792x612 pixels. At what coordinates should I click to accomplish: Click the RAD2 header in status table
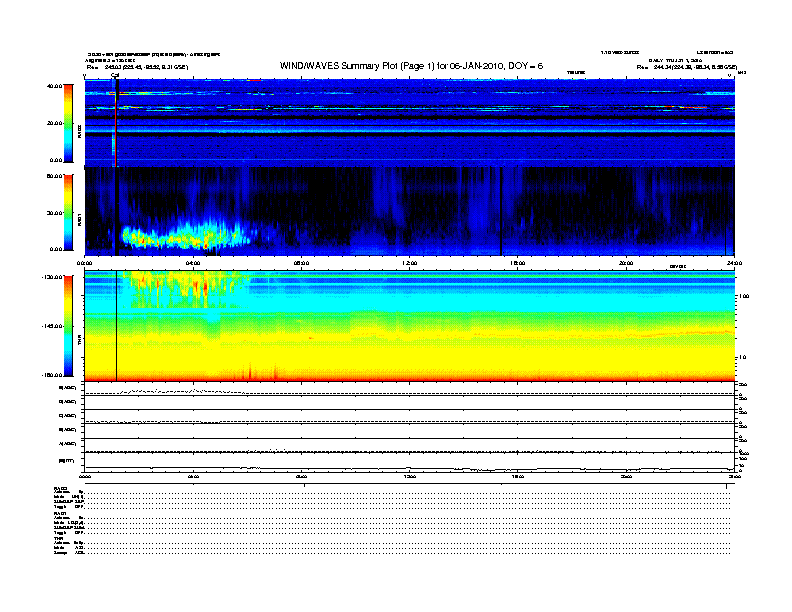[x=61, y=488]
